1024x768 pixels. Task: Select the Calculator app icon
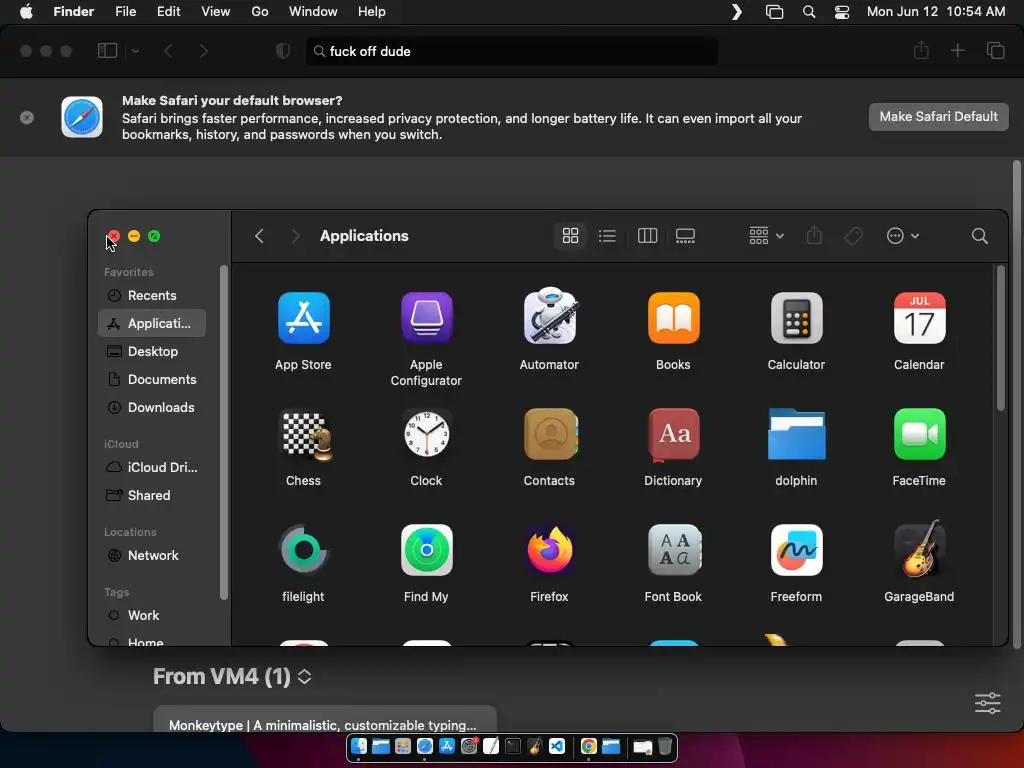[x=796, y=318]
